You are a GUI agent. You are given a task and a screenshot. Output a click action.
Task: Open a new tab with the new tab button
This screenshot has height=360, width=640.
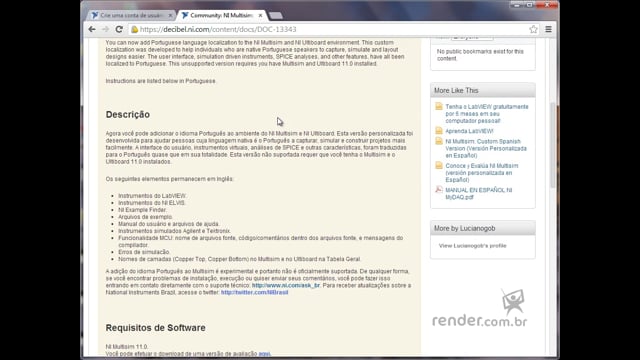pos(276,16)
